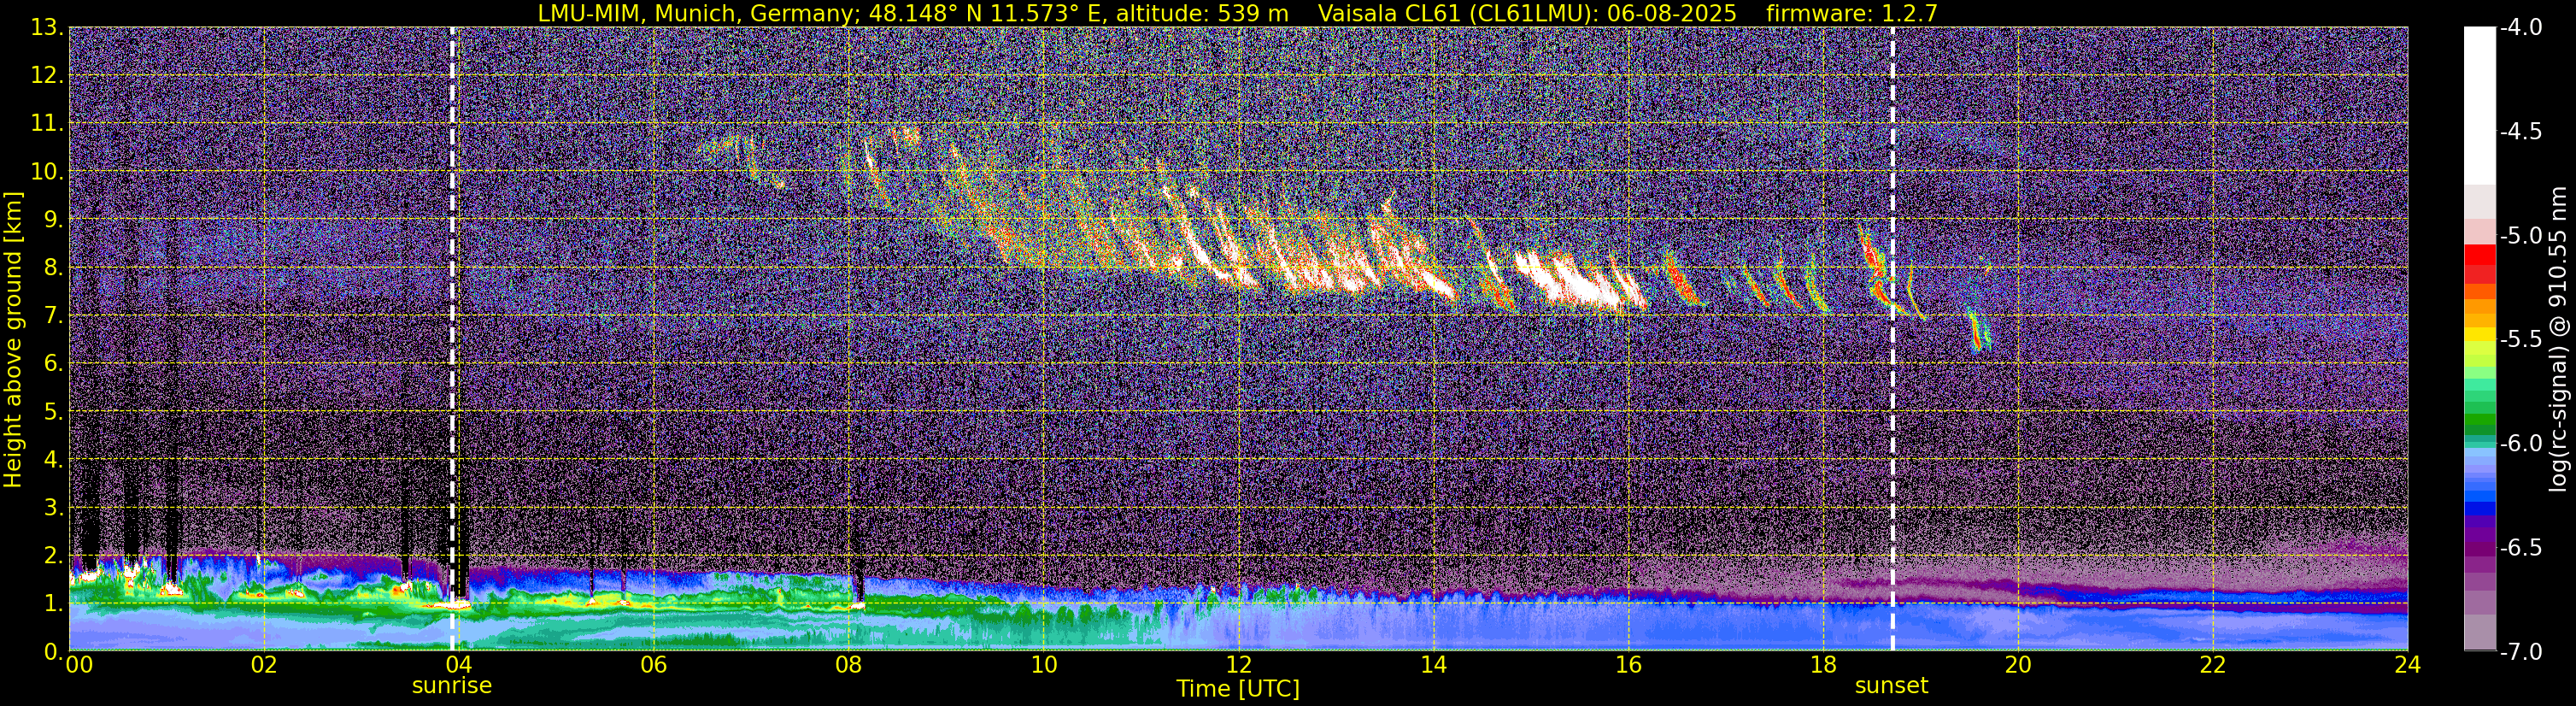
Task: Click the "22" tick on the time axis
Action: [2213, 666]
